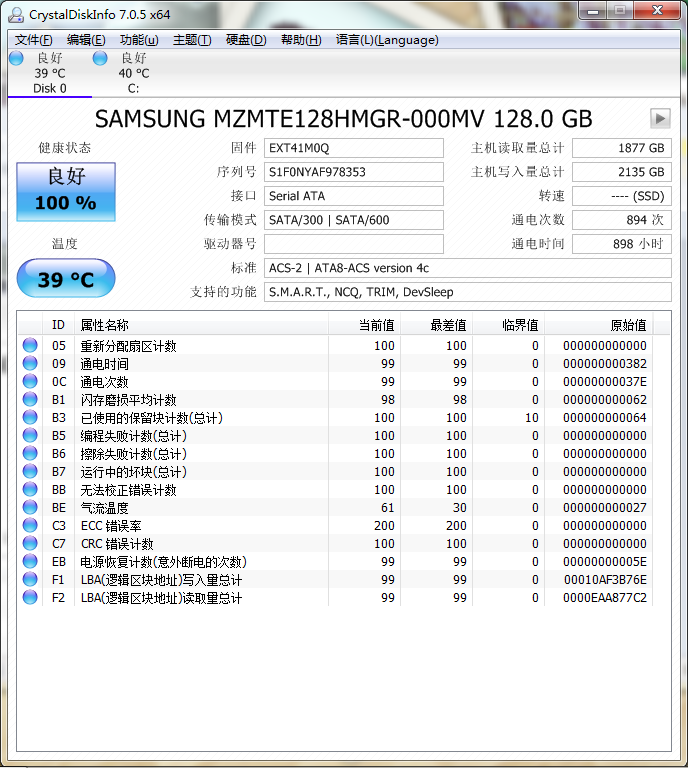Click status orb for attribute BE 气流温度
689x768 pixels.
(30, 507)
